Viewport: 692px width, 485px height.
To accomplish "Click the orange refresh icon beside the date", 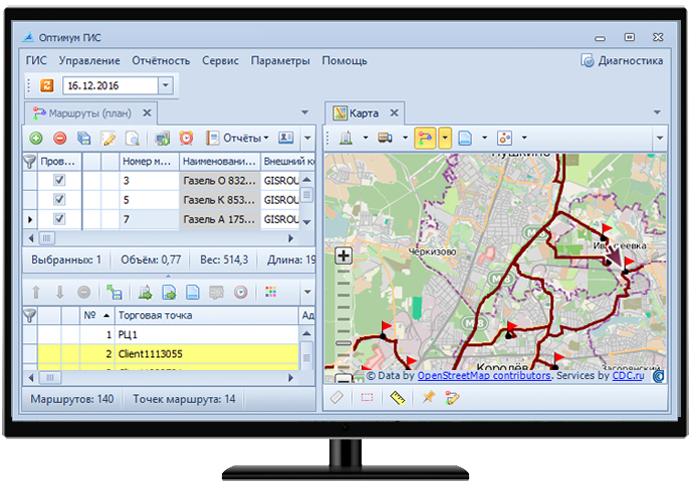I will click(x=47, y=85).
